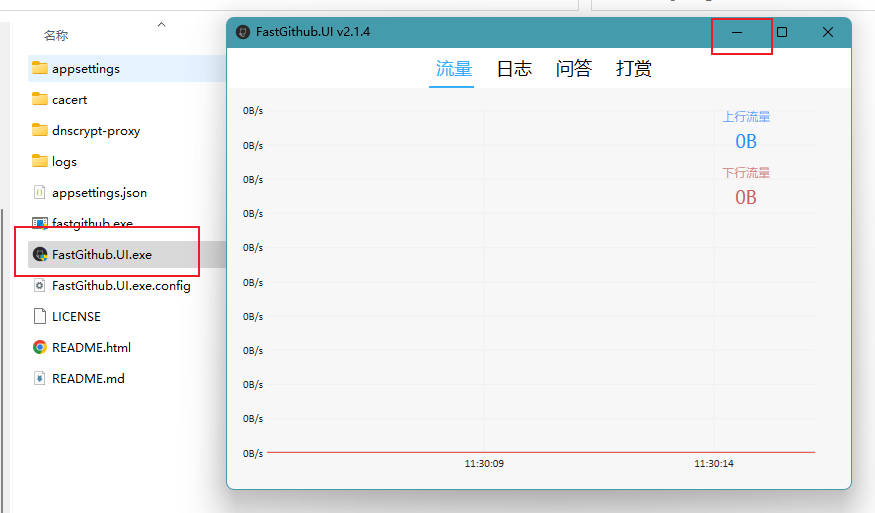Open the 打赏 tab
Viewport: 875px width, 513px height.
[x=634, y=69]
